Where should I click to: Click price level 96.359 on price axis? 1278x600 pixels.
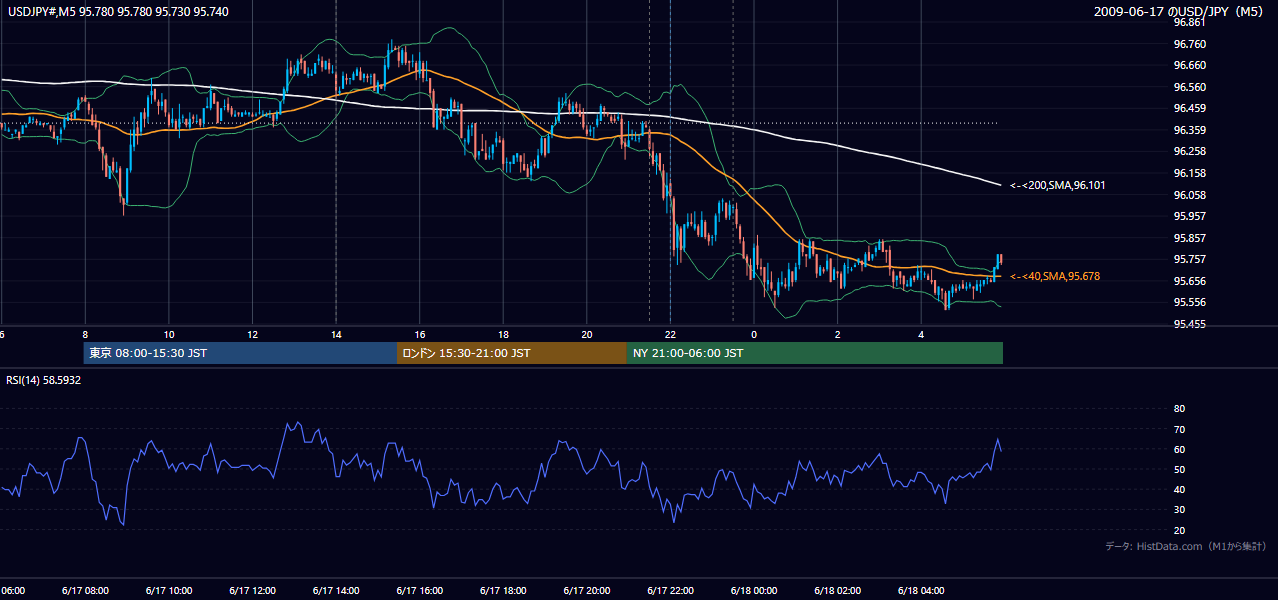1190,130
